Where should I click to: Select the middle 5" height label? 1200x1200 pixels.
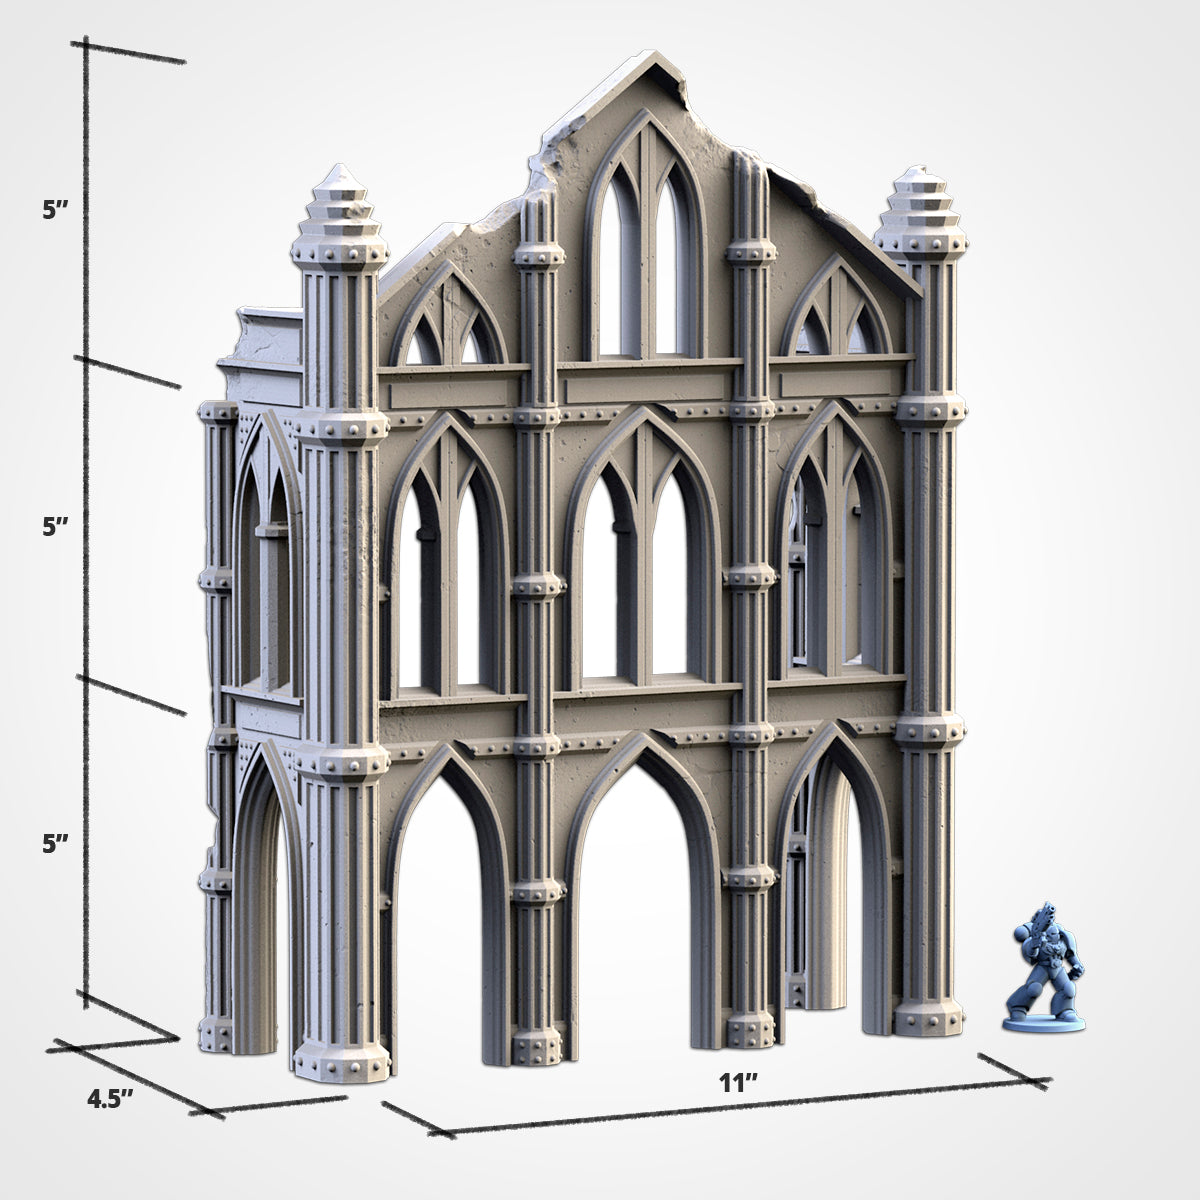click(56, 526)
